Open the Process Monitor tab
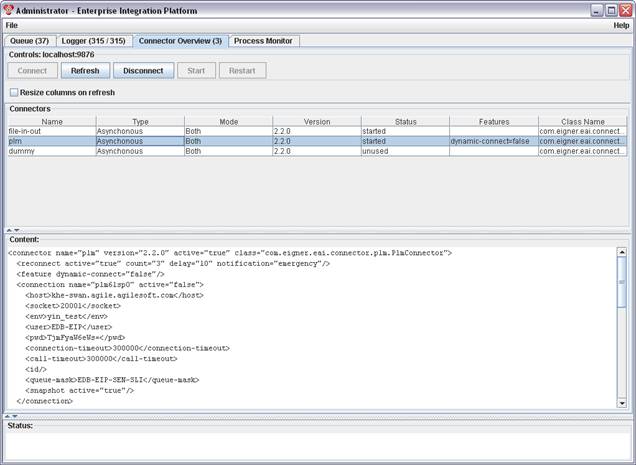 click(263, 41)
